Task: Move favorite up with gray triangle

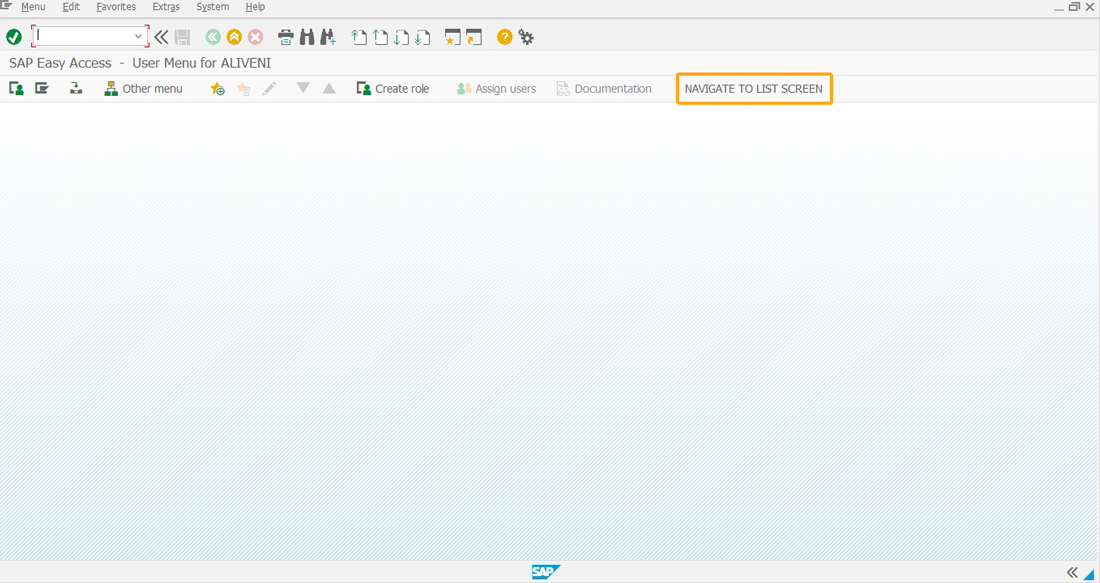Action: [329, 88]
